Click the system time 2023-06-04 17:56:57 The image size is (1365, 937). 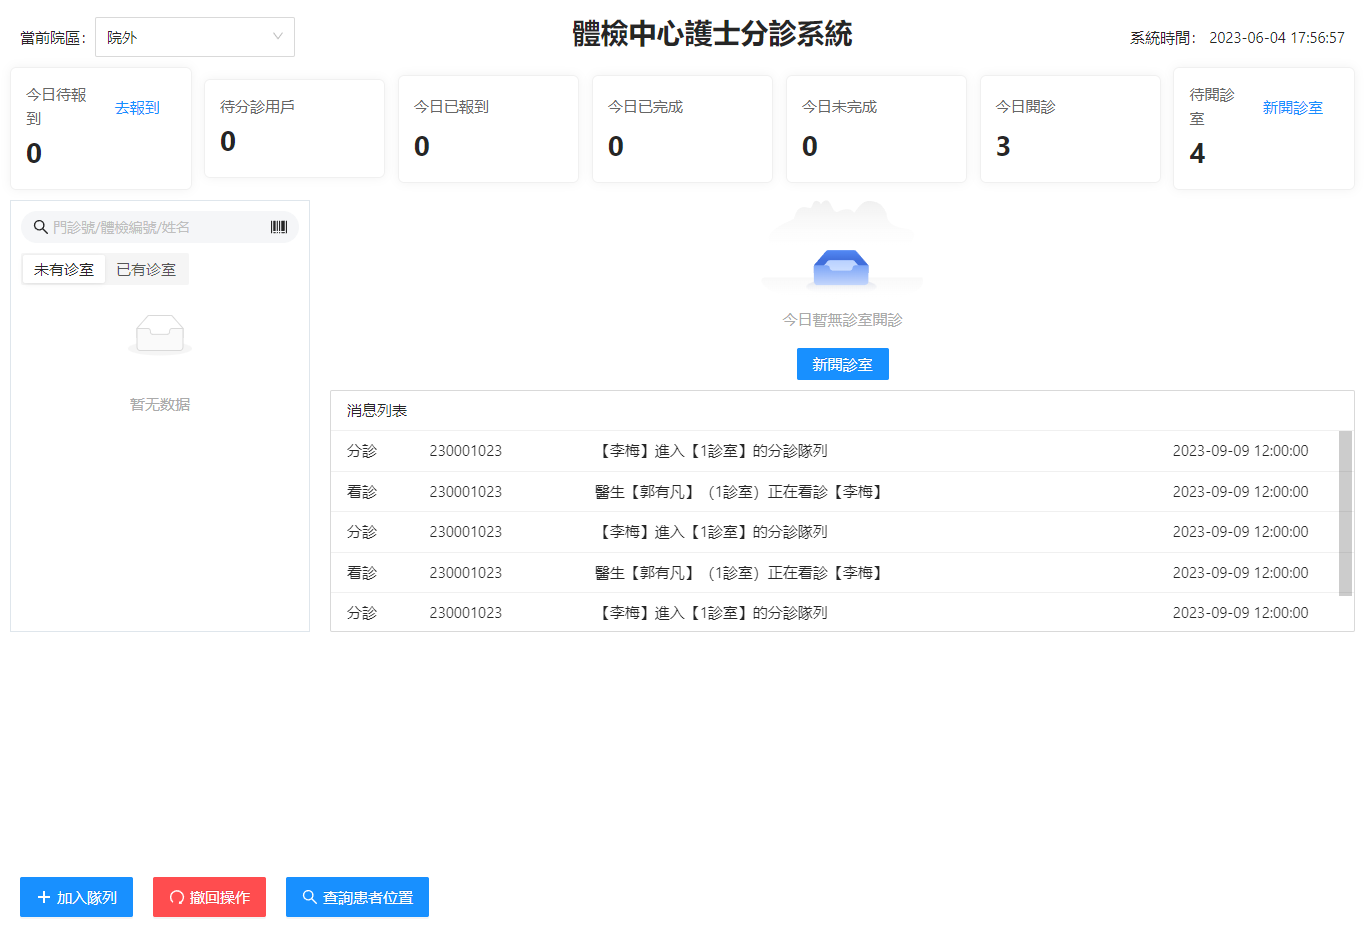tap(1276, 37)
